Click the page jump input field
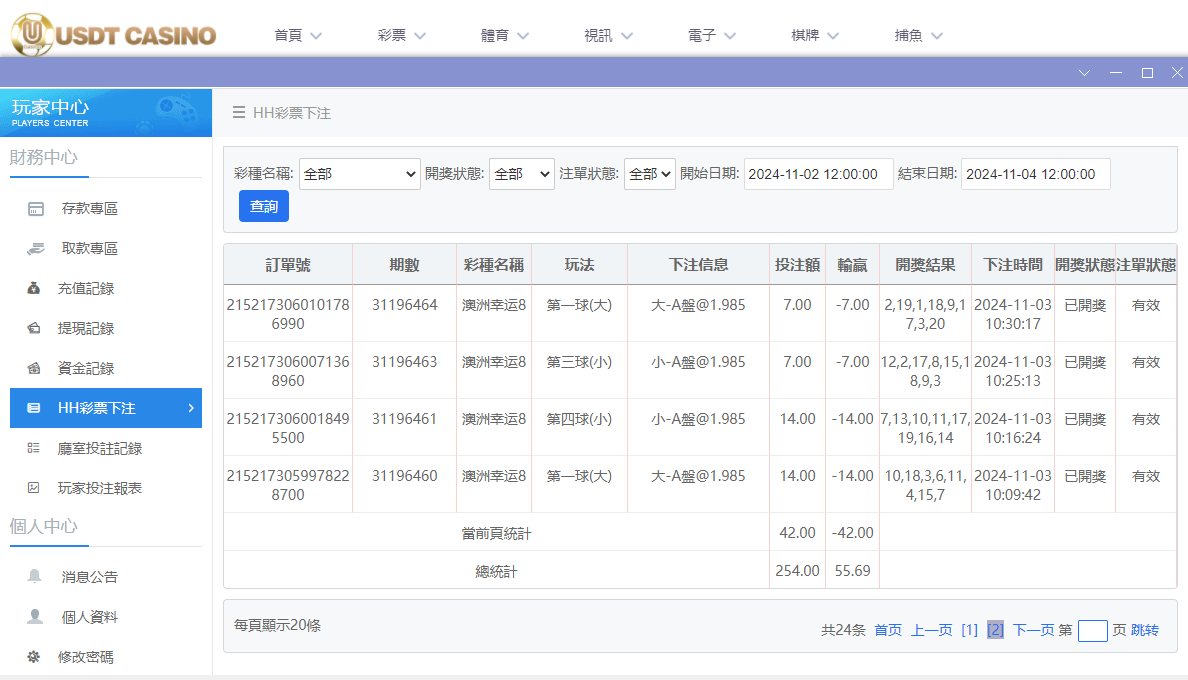This screenshot has height=680, width=1188. [x=1092, y=630]
